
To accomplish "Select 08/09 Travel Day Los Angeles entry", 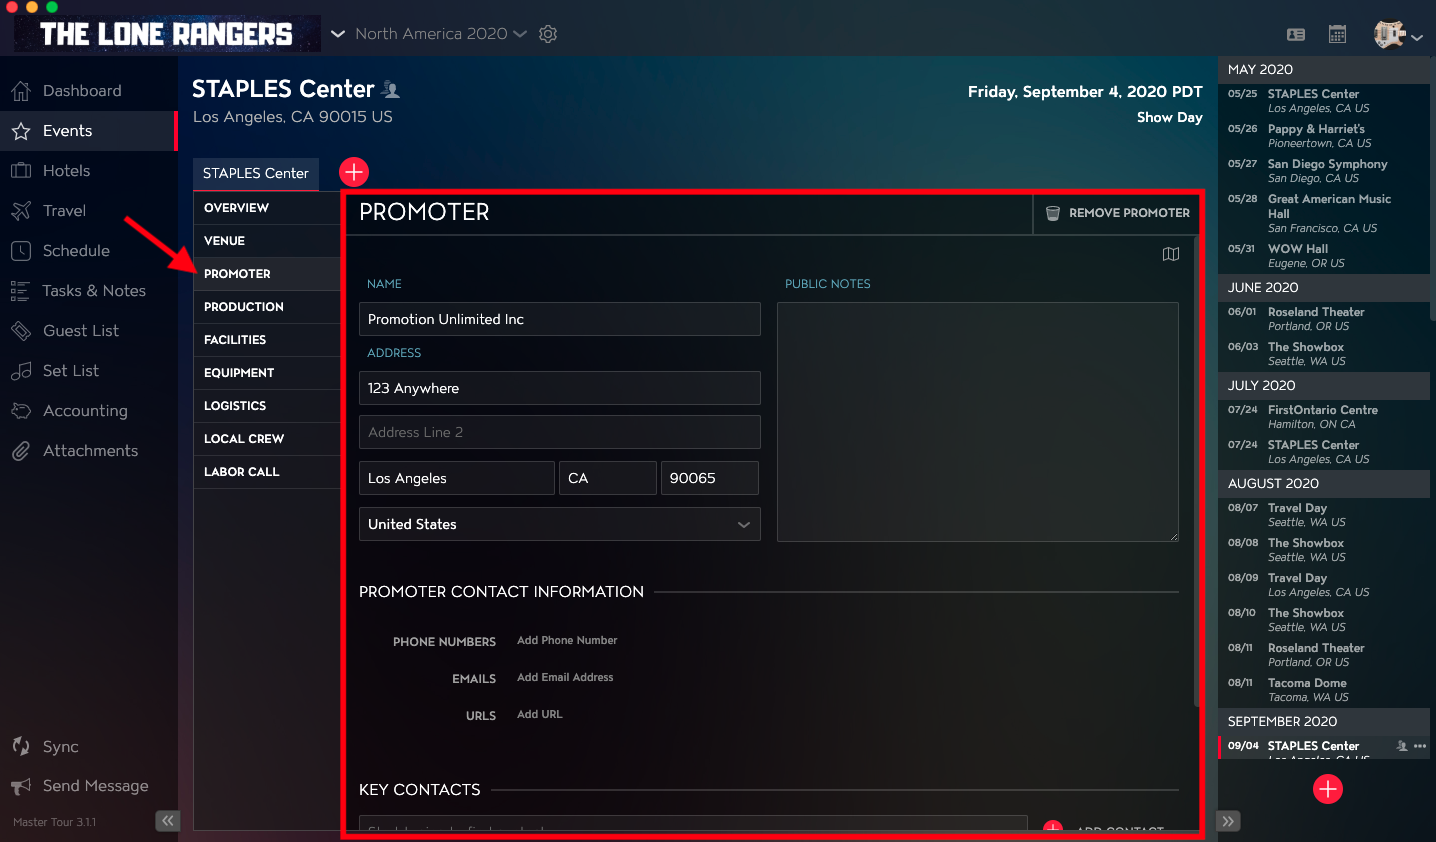I will pos(1324,585).
